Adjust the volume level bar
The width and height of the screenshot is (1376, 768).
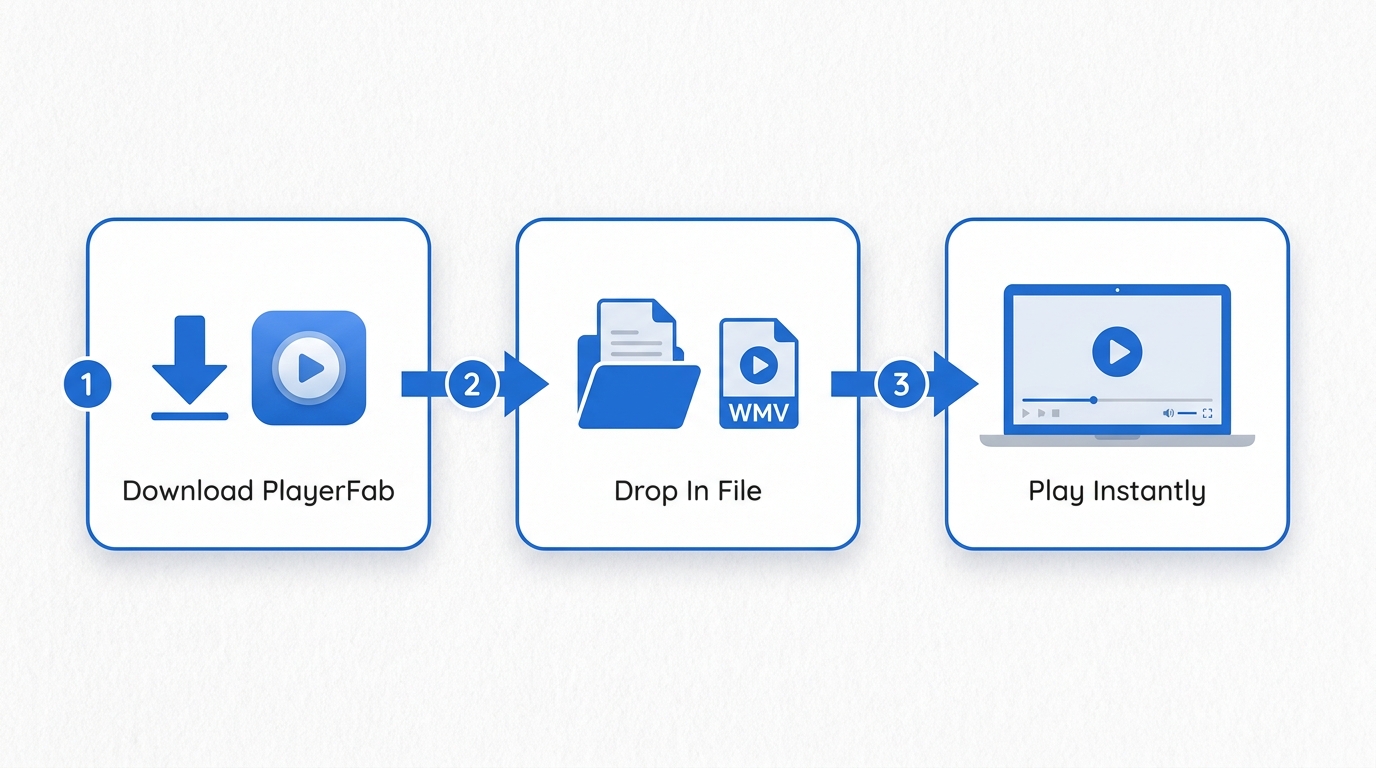[x=1187, y=413]
